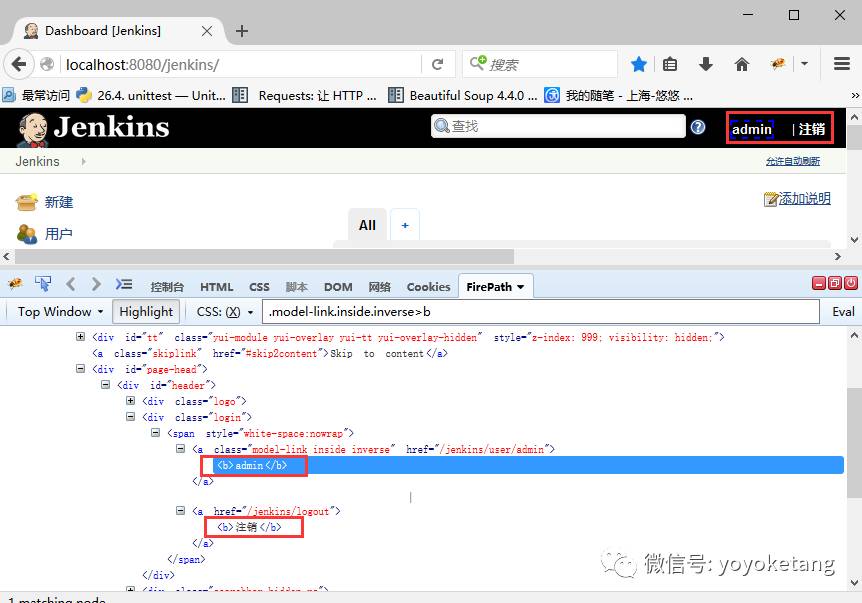Image resolution: width=862 pixels, height=603 pixels.
Task: Detach Firebug into separate window
Action: click(x=835, y=283)
